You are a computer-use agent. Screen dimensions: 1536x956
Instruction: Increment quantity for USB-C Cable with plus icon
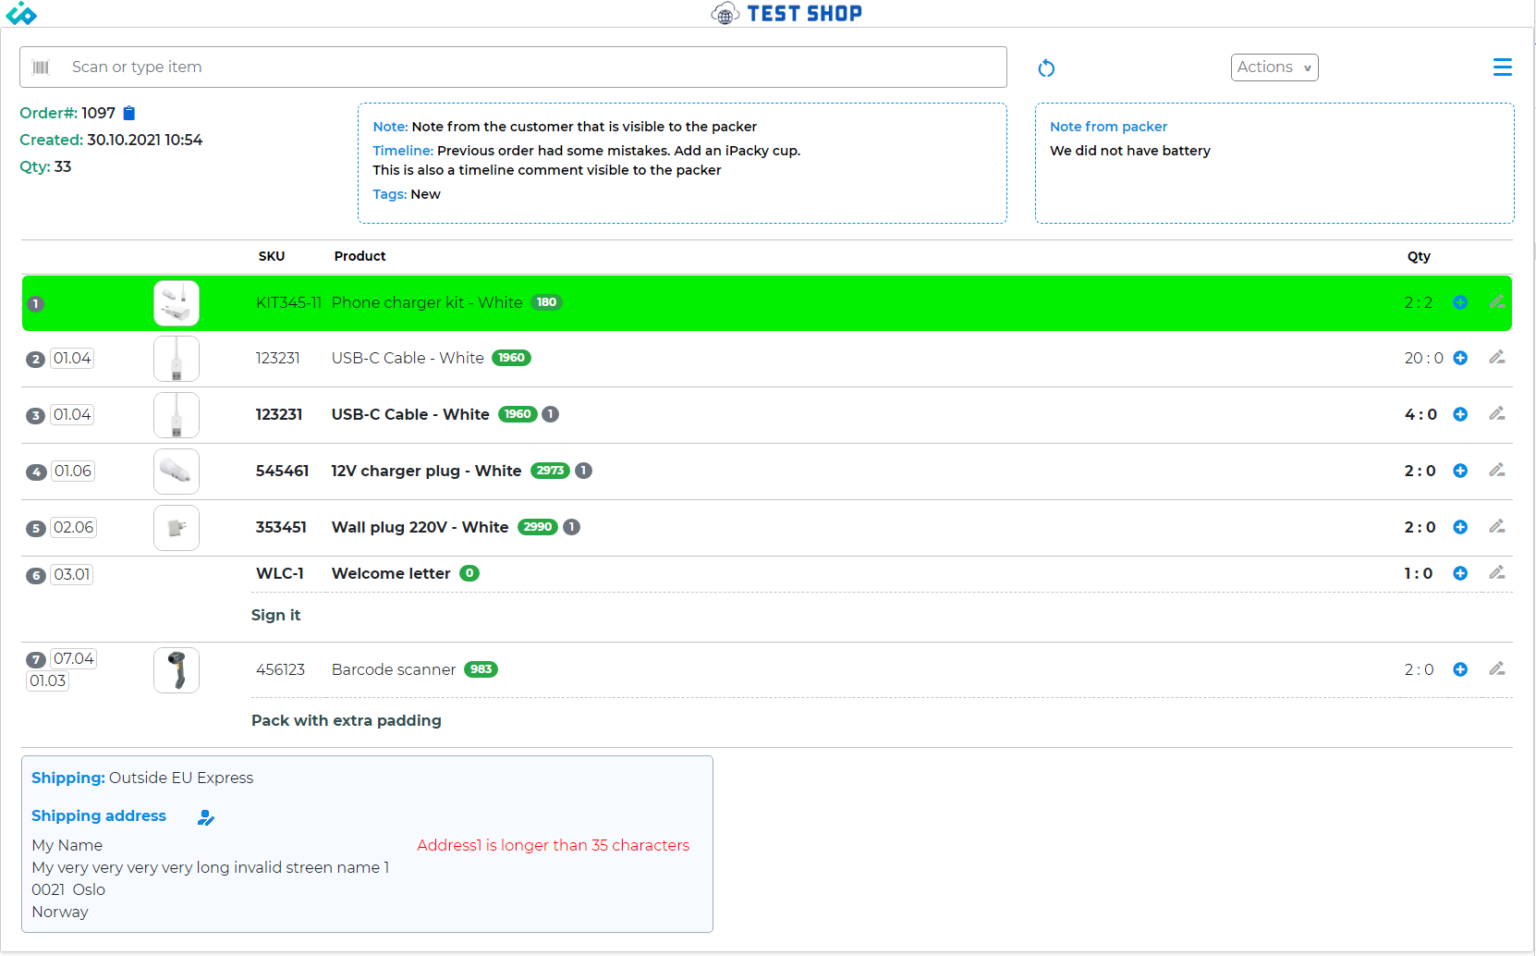[1460, 357]
